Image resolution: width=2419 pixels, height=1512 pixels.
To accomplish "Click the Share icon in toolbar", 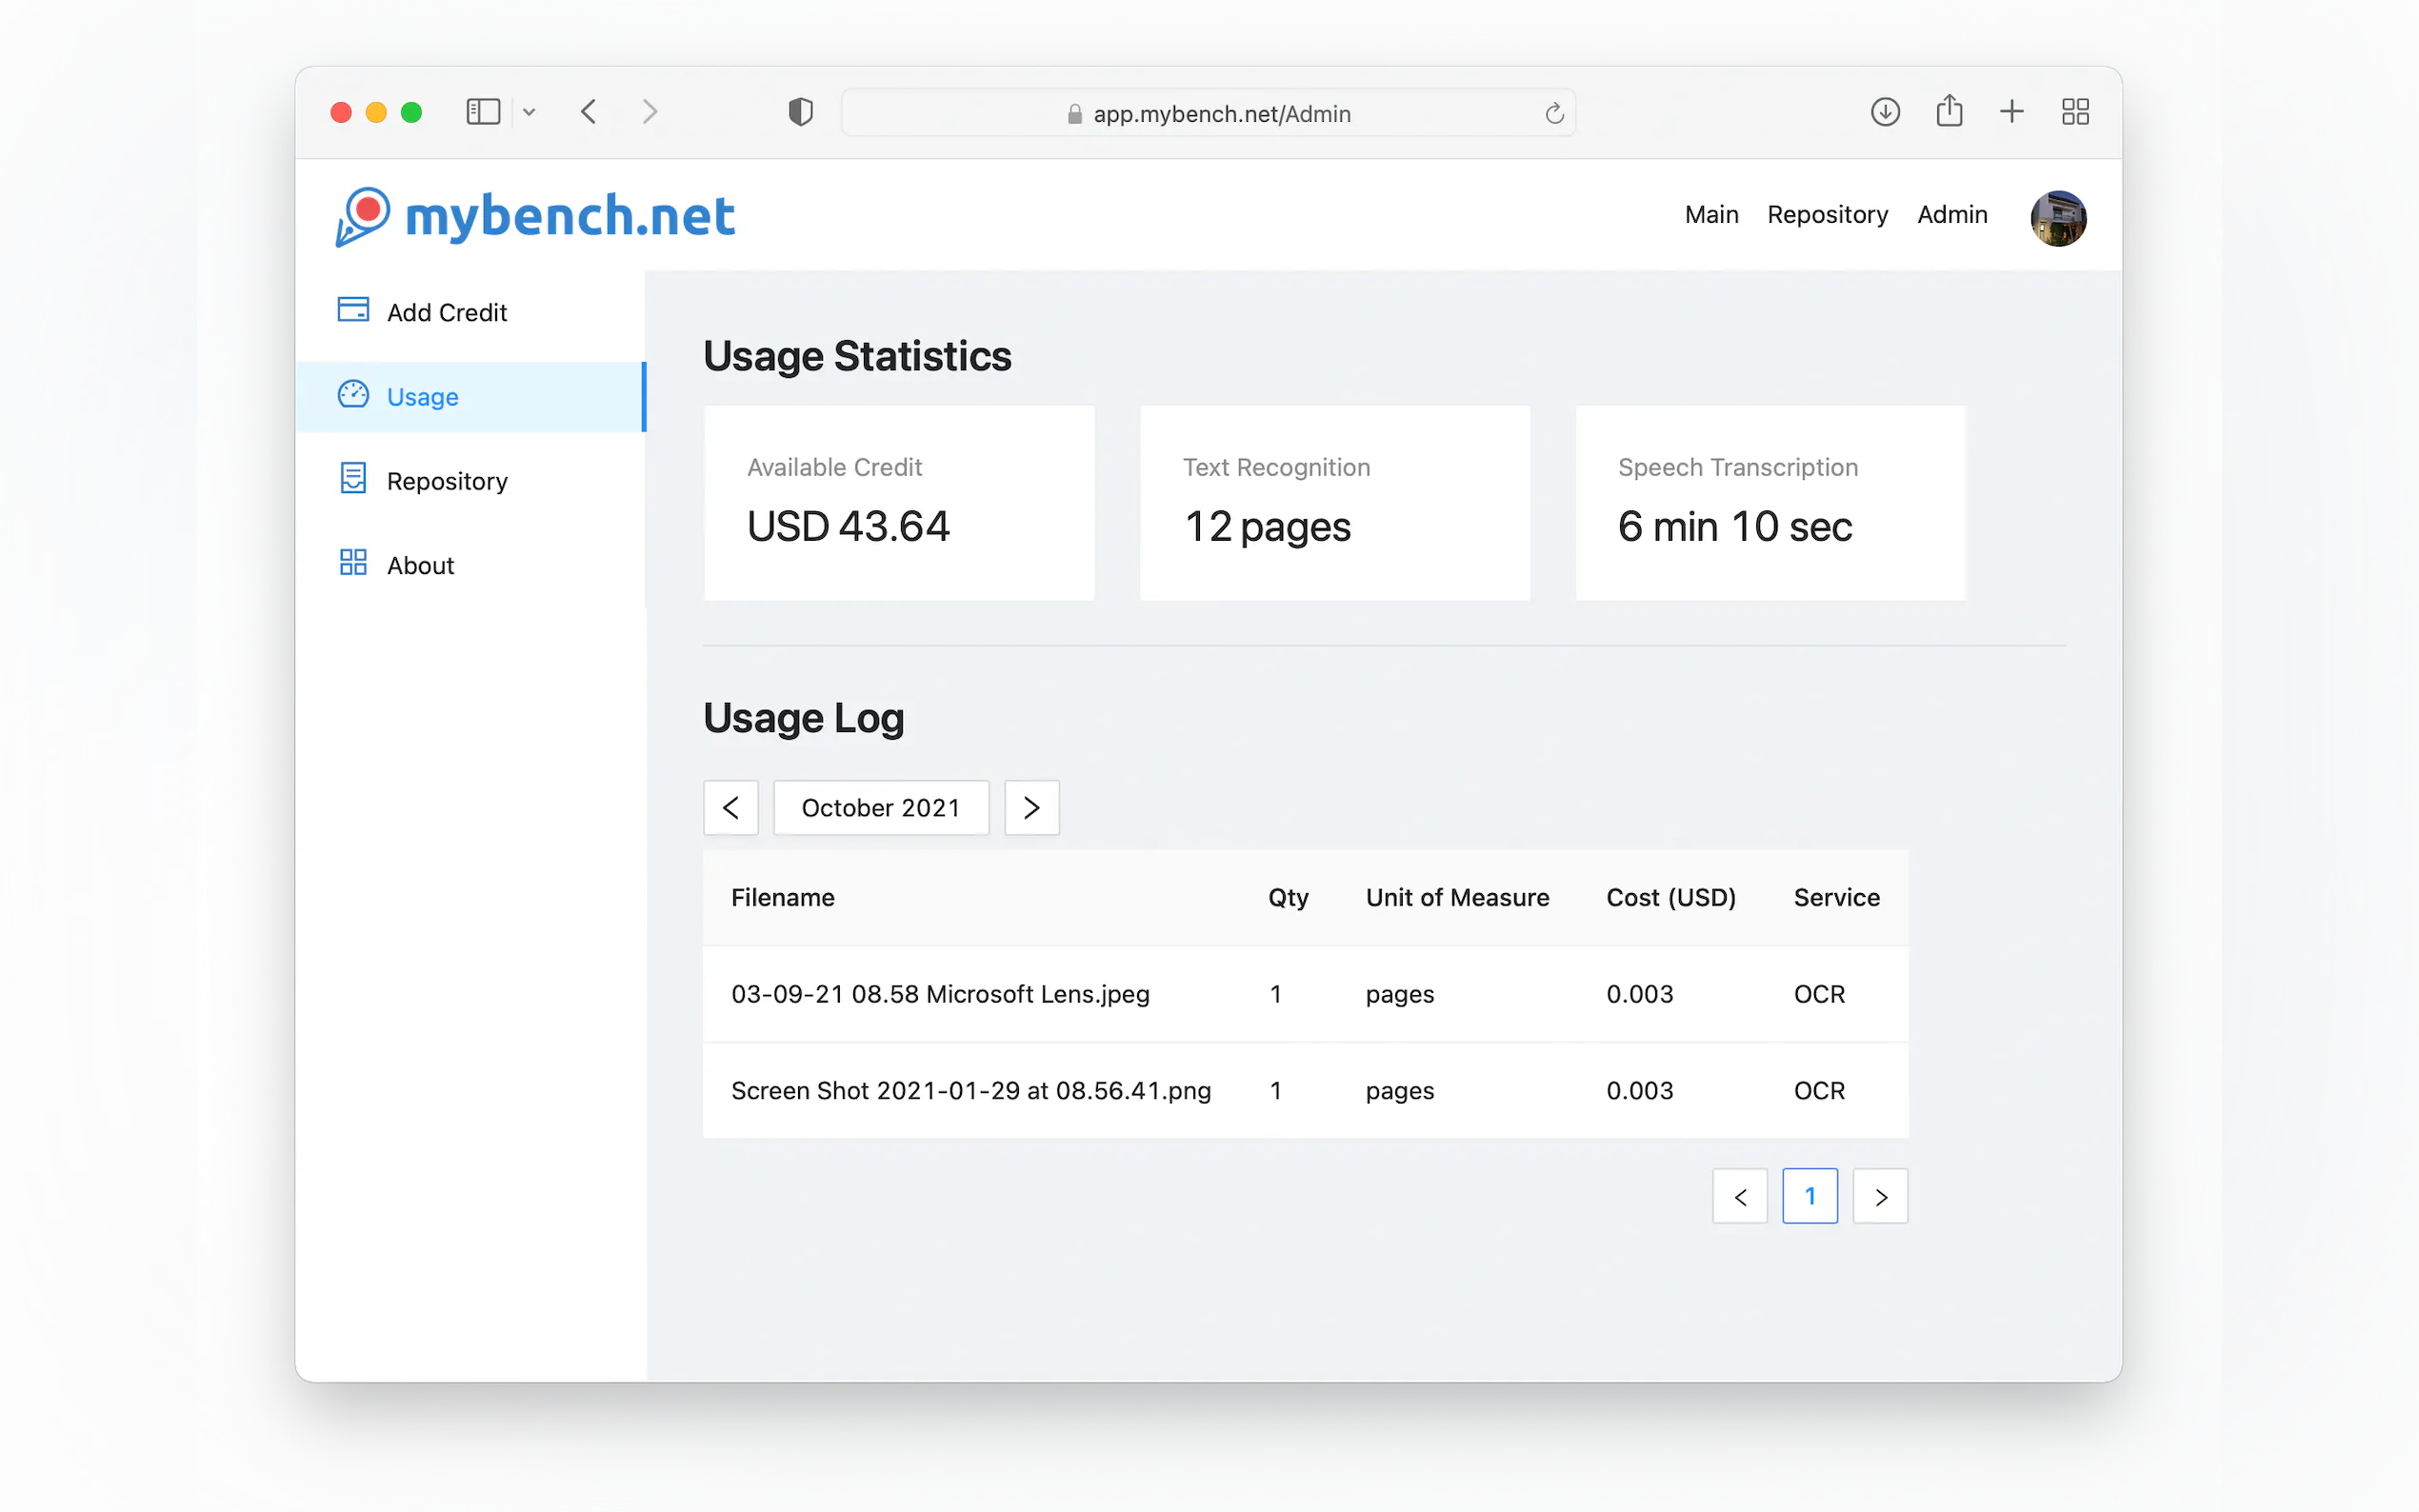I will (1949, 112).
